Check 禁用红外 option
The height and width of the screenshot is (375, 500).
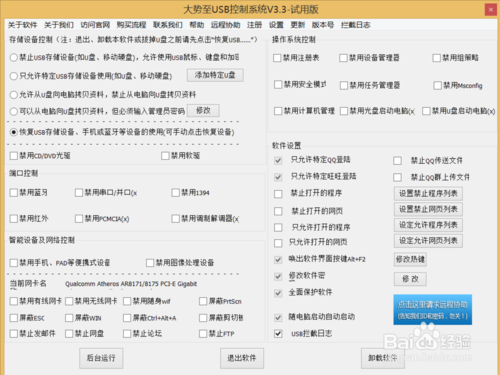[14, 219]
